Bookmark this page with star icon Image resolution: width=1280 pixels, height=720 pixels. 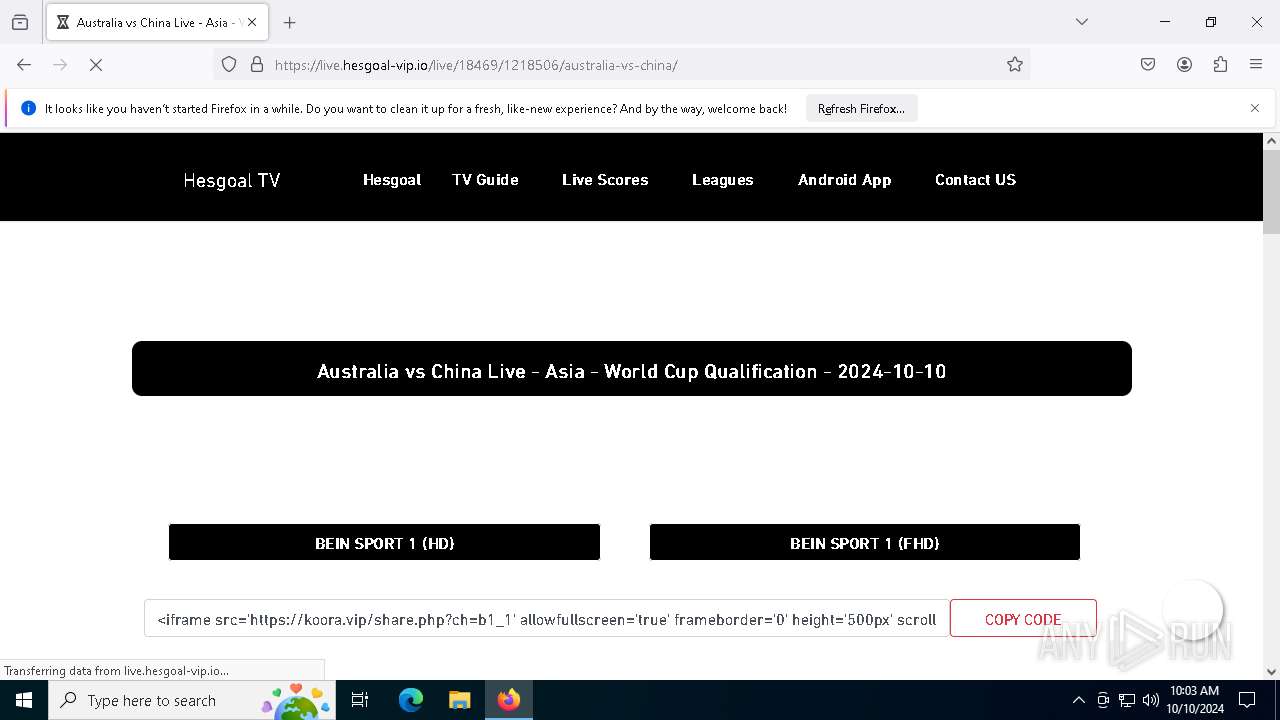pyautogui.click(x=1015, y=64)
